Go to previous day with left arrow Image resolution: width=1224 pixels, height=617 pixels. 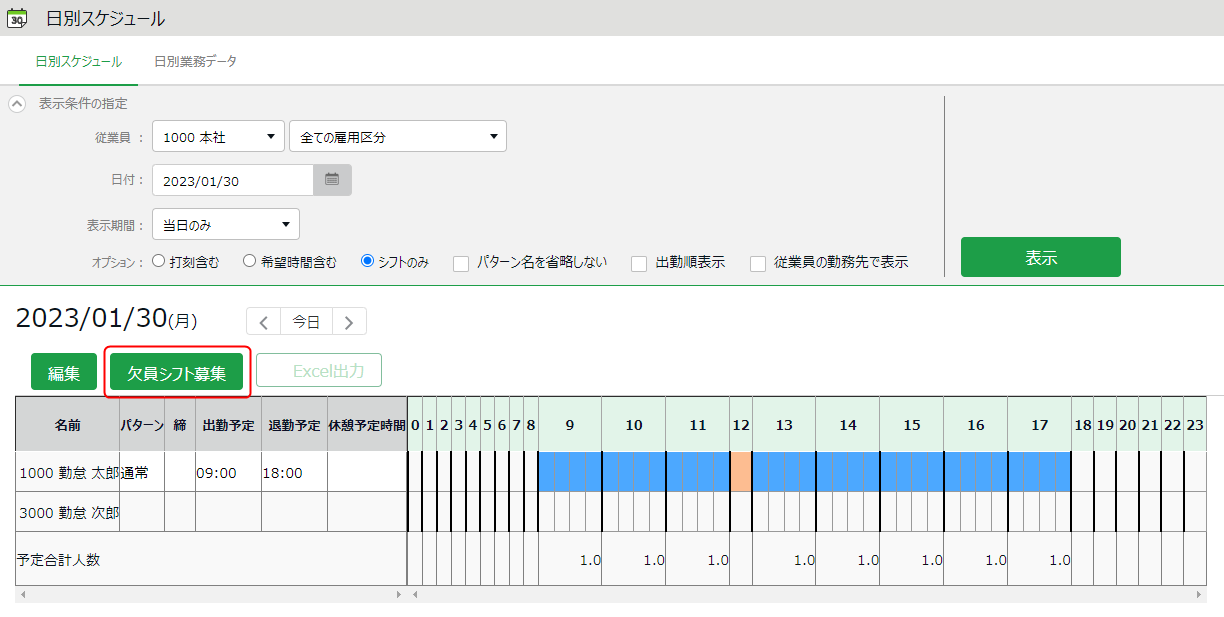264,322
